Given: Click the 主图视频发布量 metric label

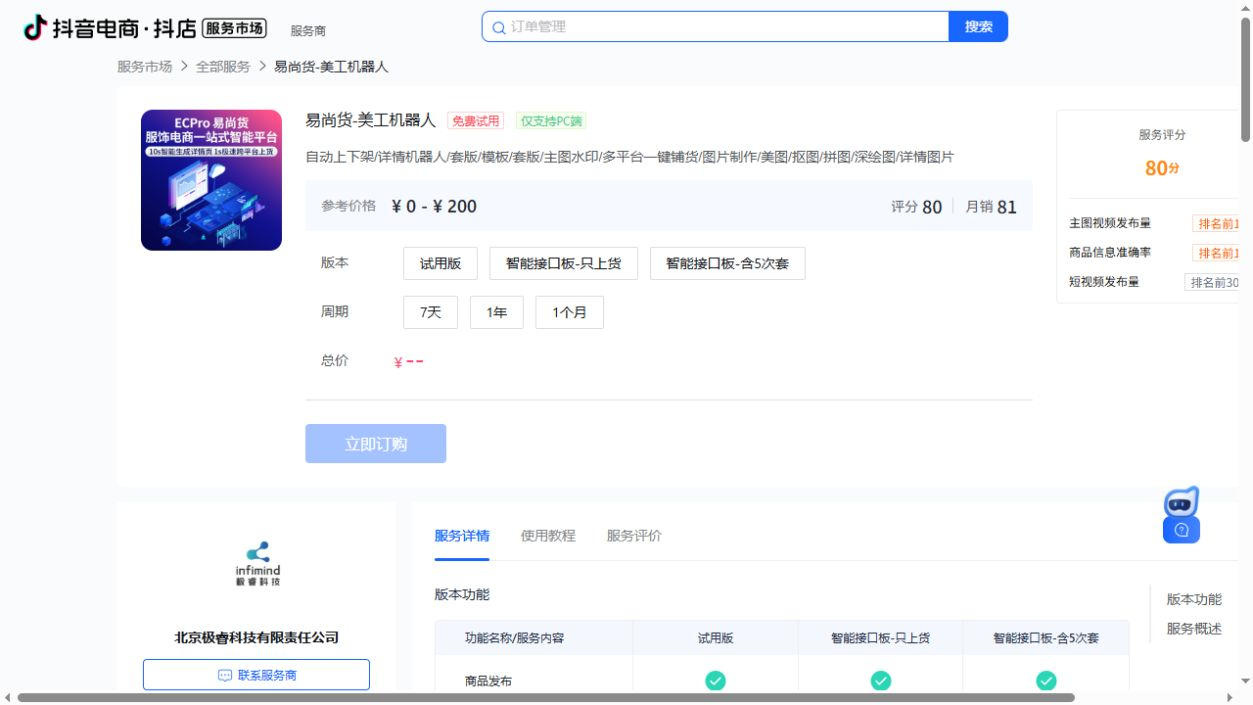Looking at the screenshot, I should (1110, 223).
